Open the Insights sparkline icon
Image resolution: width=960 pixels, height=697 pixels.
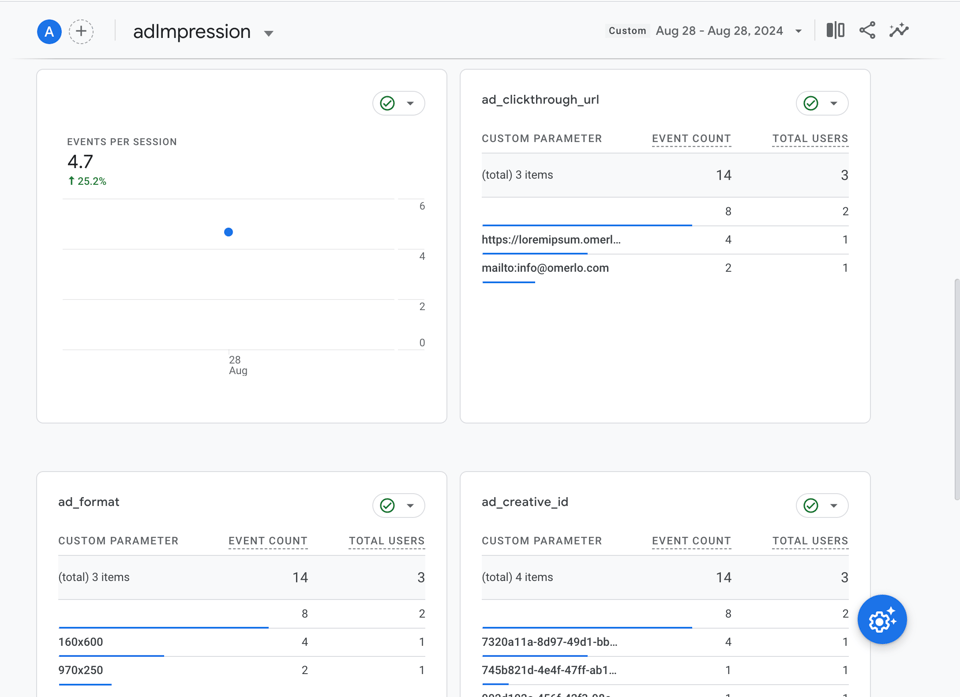[x=899, y=30]
